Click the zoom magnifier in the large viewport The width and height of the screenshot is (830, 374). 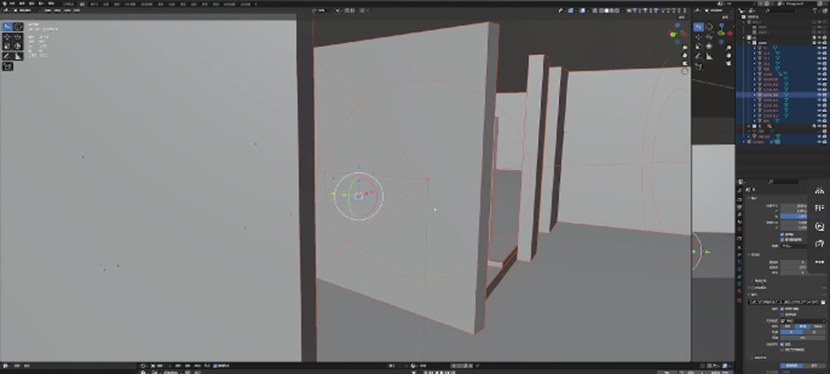pos(685,47)
